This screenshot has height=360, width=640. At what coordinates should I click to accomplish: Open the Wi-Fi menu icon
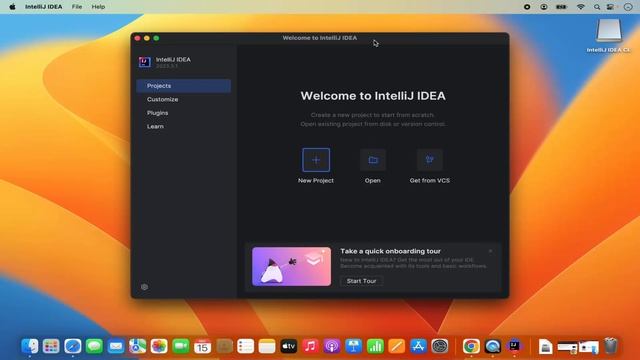tap(580, 7)
